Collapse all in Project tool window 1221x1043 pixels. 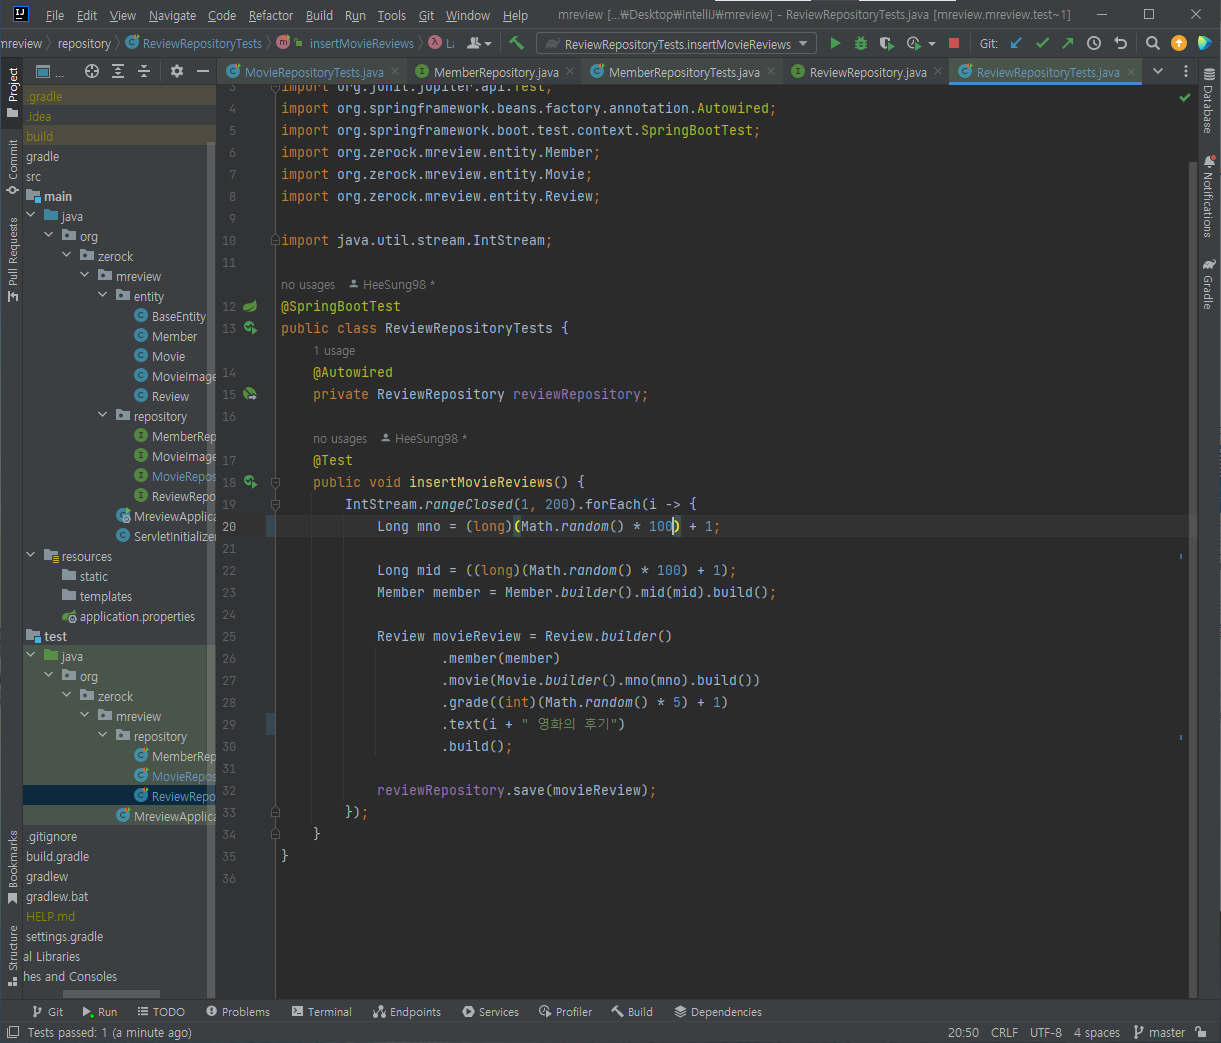coord(144,71)
